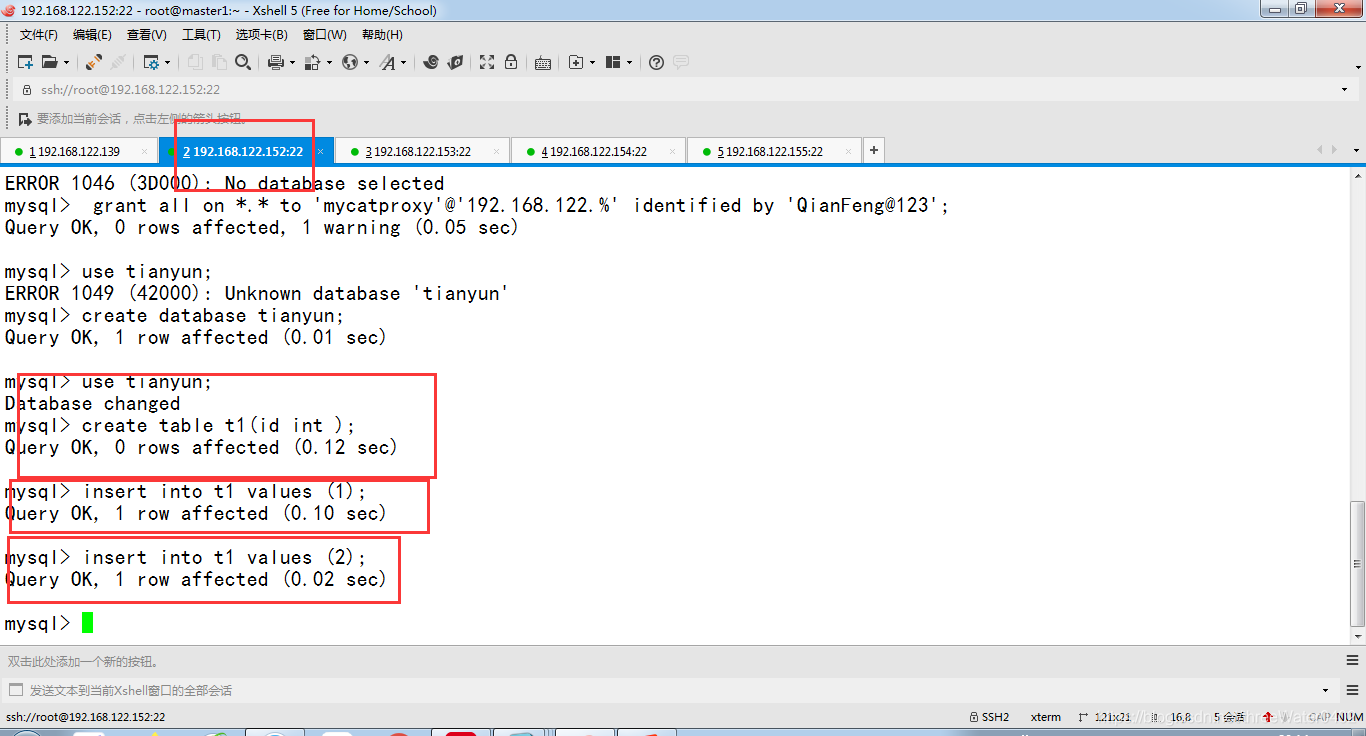The height and width of the screenshot is (736, 1366).
Task: Click the compose bar target icon
Action: tap(15, 690)
